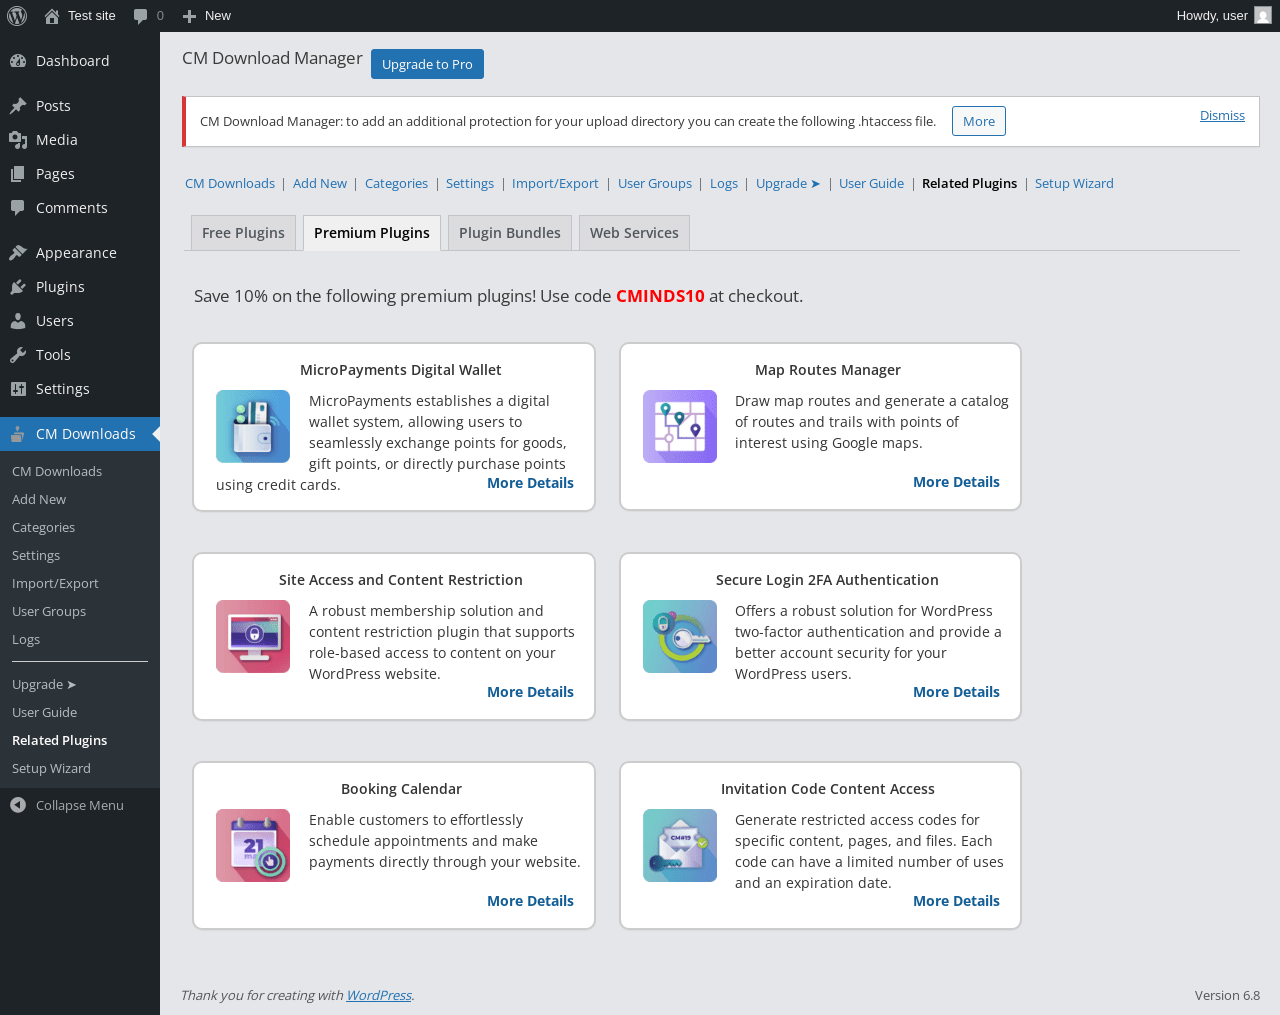Image resolution: width=1280 pixels, height=1015 pixels.
Task: Click the Booking Calendar plugin icon
Action: coord(253,845)
